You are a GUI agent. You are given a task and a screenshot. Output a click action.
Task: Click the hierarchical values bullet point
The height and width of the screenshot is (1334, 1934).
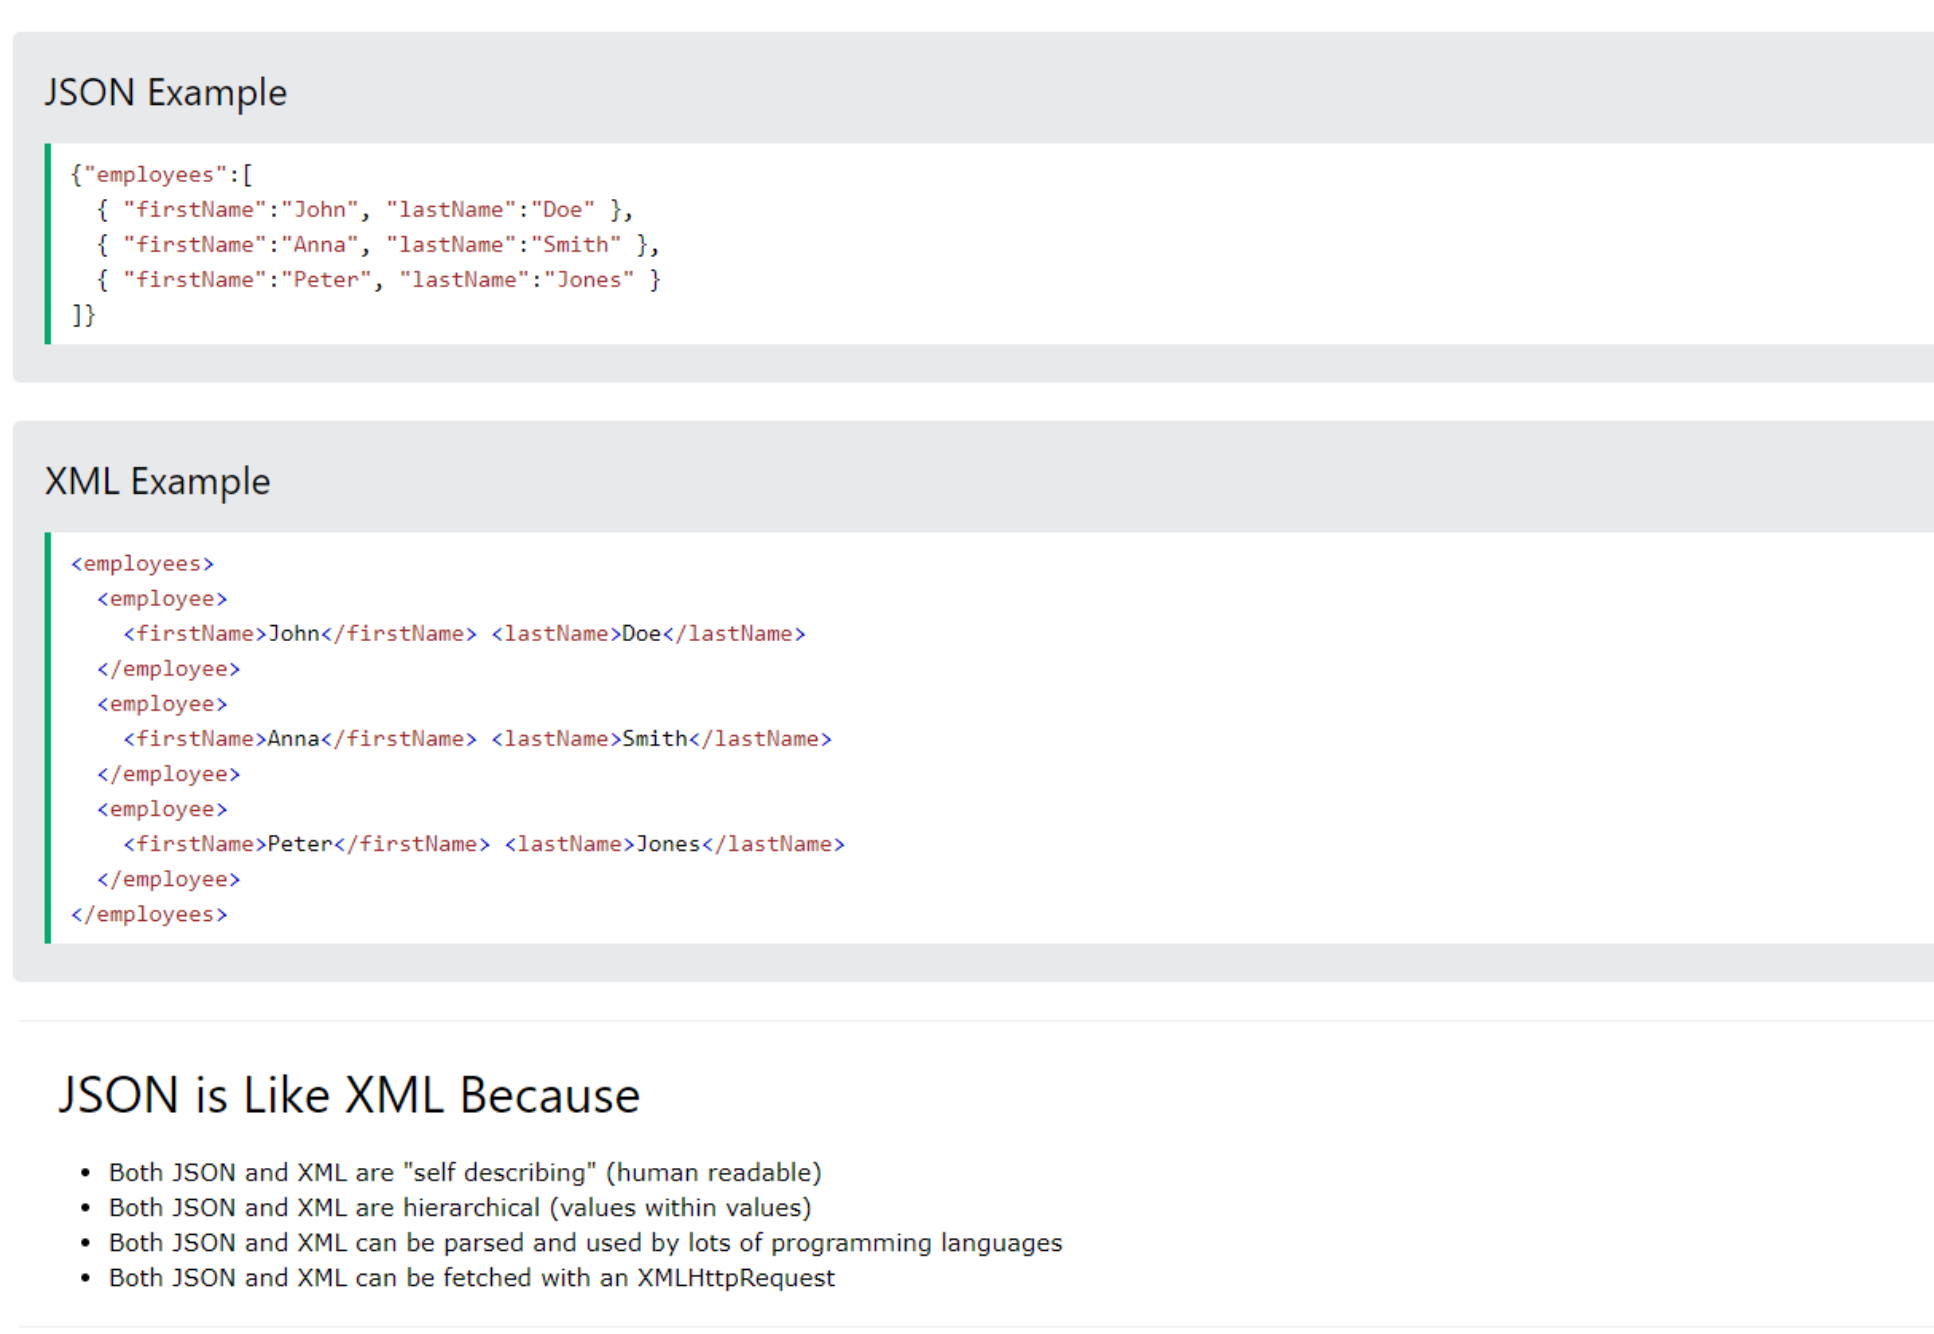(x=460, y=1207)
